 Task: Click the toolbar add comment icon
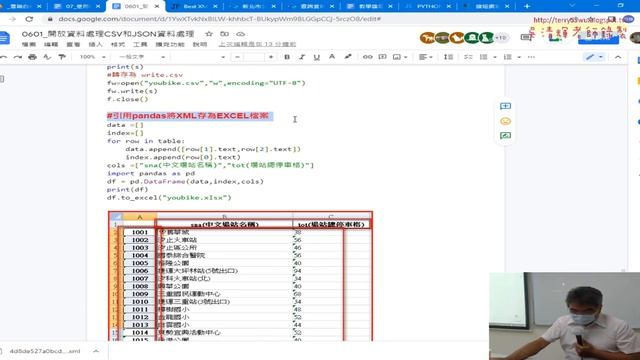tap(382, 57)
